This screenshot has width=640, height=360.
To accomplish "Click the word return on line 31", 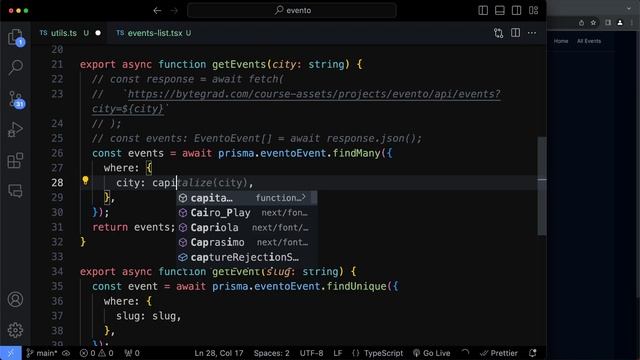I will (x=110, y=227).
